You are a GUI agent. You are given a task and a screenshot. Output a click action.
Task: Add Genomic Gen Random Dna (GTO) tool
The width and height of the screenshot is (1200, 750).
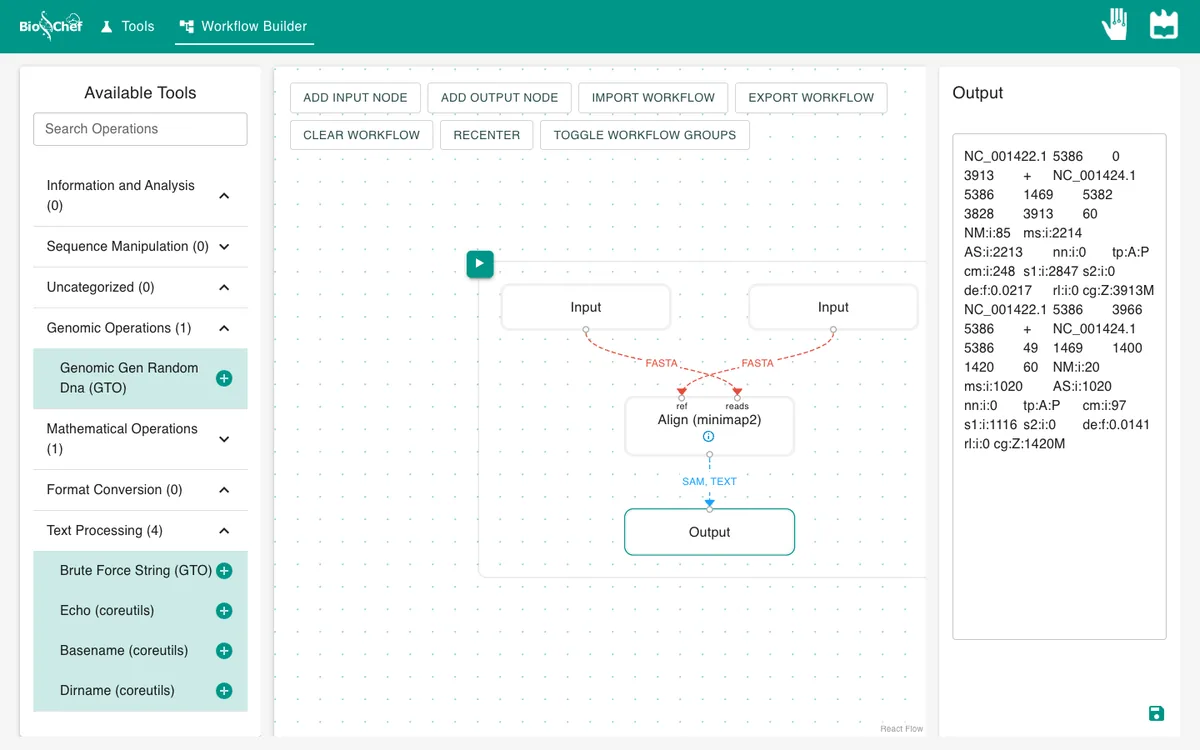(x=224, y=378)
